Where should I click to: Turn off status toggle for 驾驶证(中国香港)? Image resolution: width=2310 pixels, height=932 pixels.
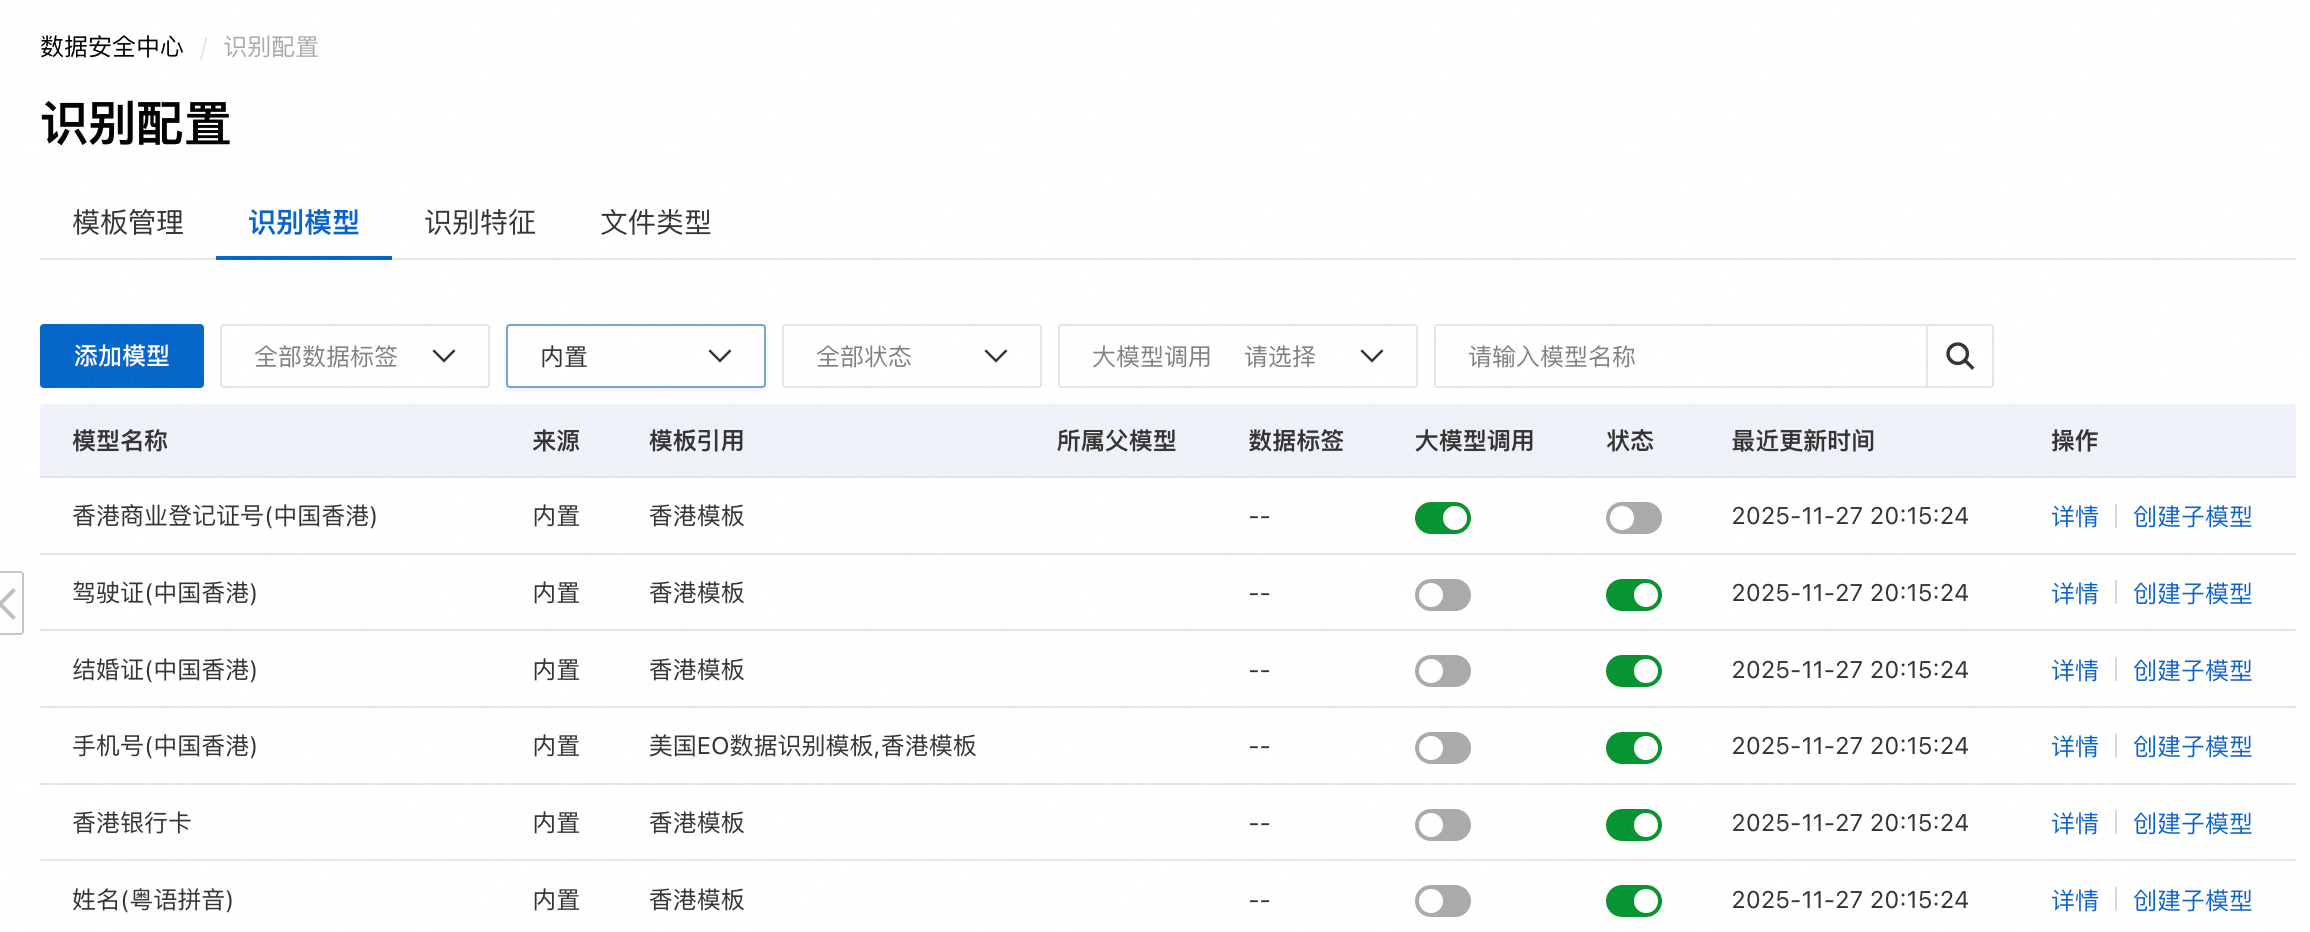(1633, 595)
